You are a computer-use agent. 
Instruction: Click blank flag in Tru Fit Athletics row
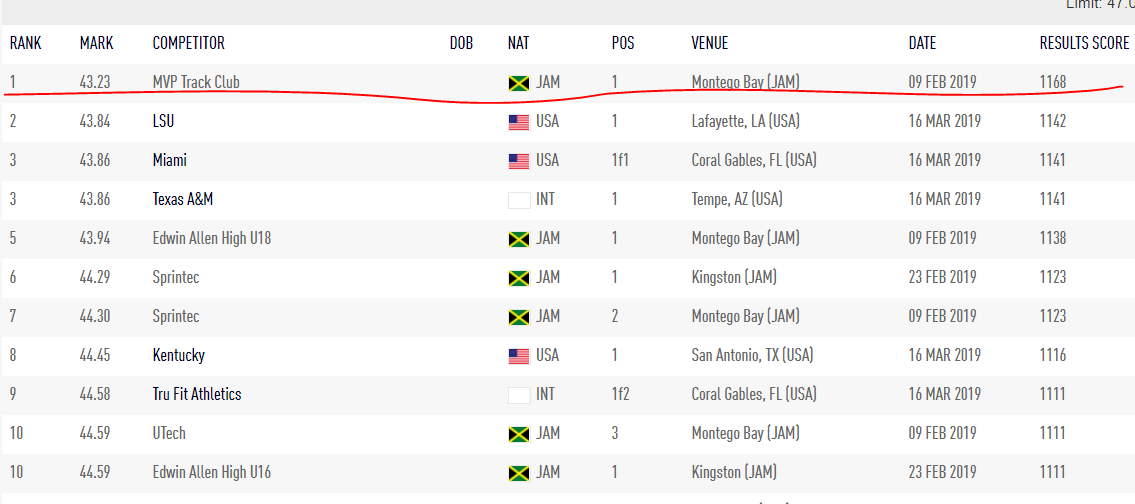click(518, 395)
